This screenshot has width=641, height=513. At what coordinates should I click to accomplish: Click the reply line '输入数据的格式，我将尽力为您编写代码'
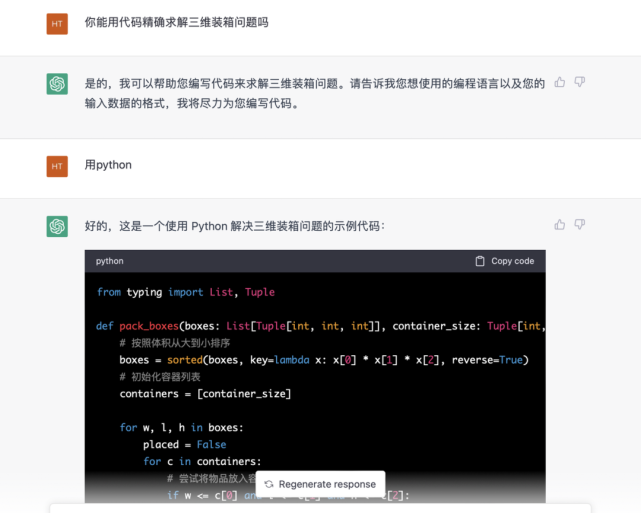coord(192,103)
